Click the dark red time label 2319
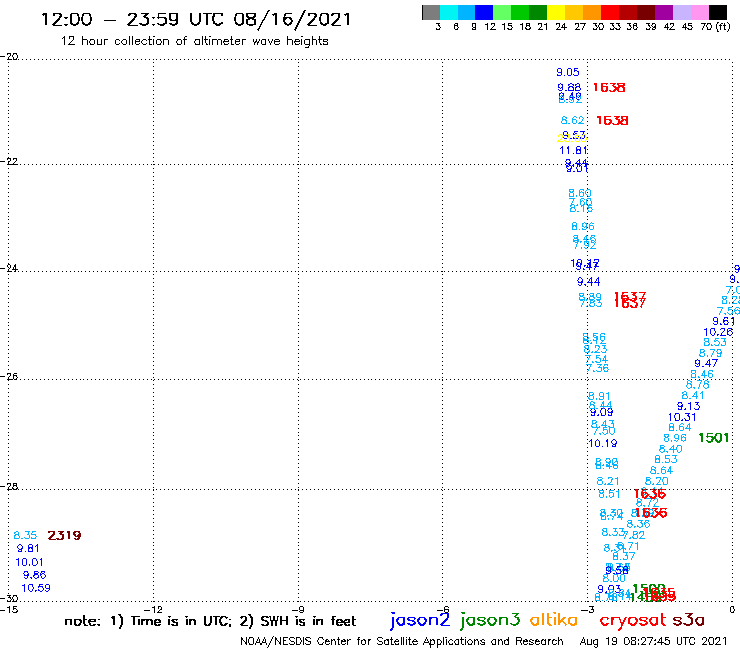Screen dimensions: 740x650 (65, 535)
